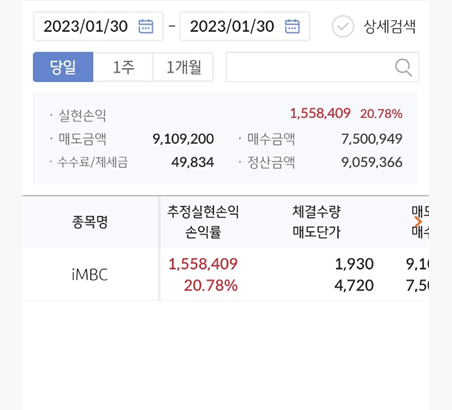Click the 상세검색 label text
The height and width of the screenshot is (410, 452).
coord(389,27)
